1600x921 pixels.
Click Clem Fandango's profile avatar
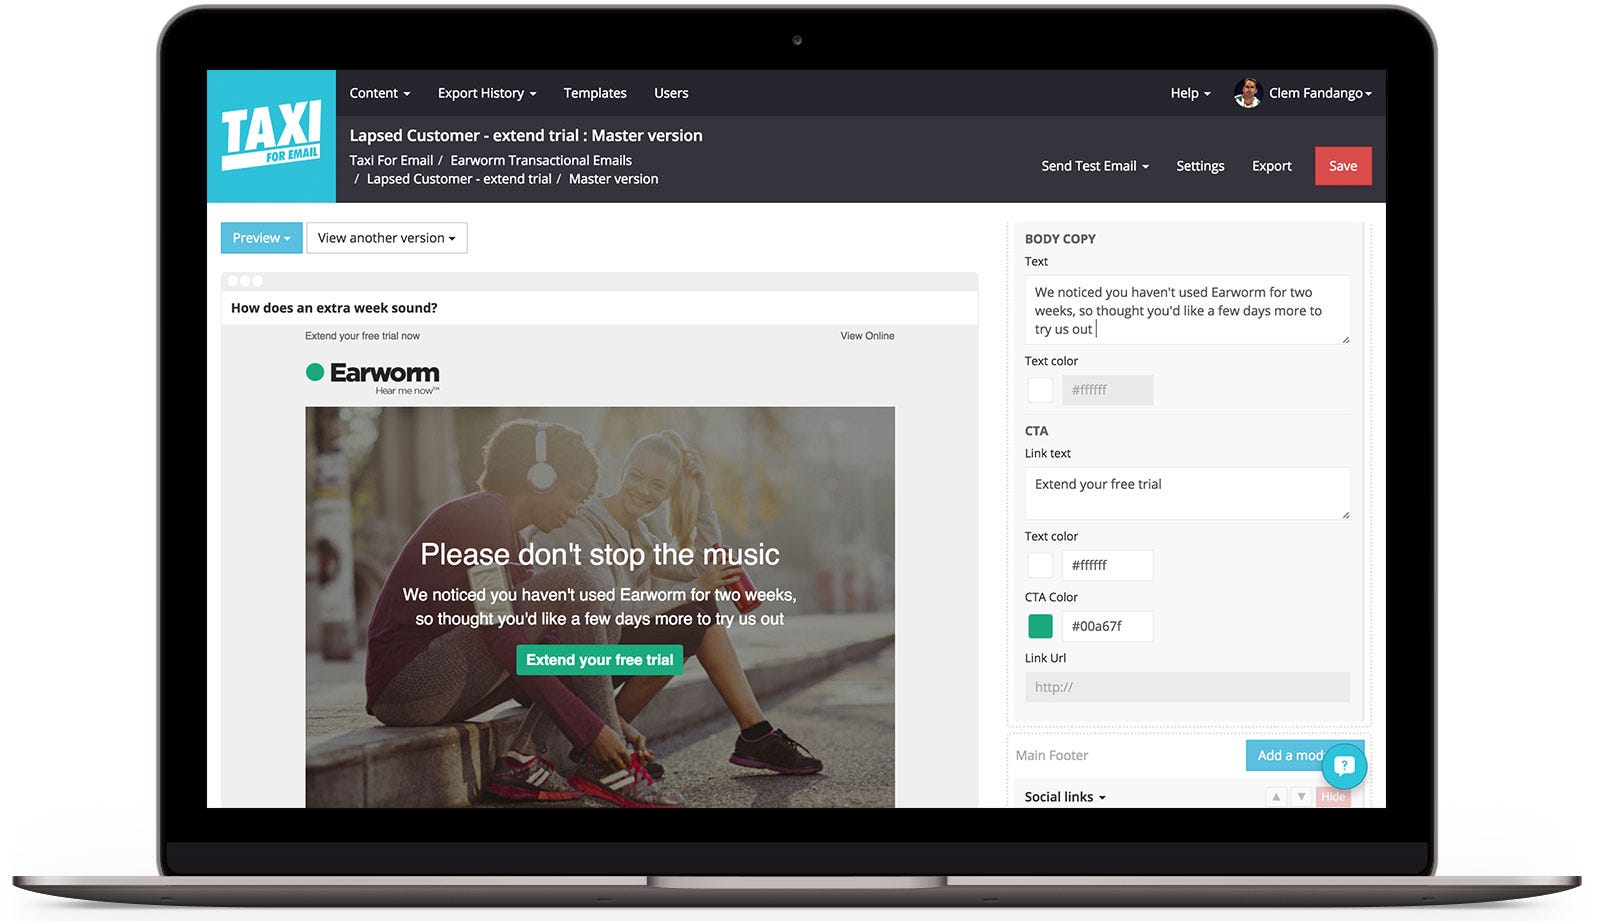tap(1247, 93)
